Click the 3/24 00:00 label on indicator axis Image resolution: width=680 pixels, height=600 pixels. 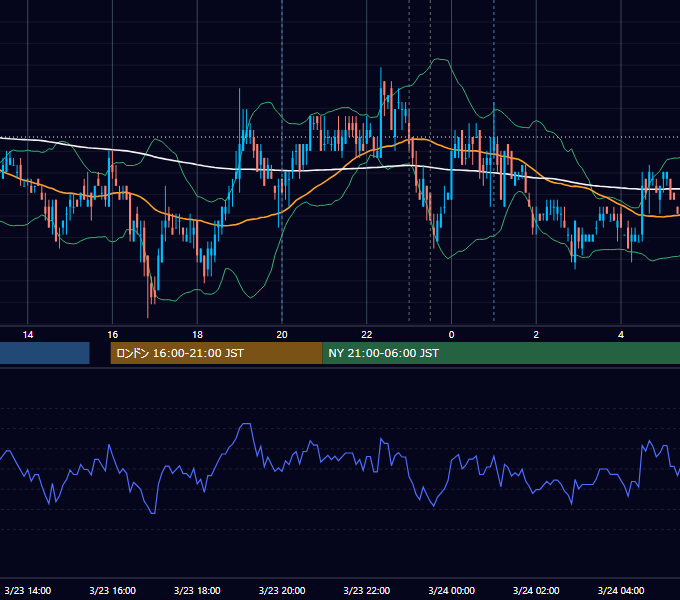[451, 590]
